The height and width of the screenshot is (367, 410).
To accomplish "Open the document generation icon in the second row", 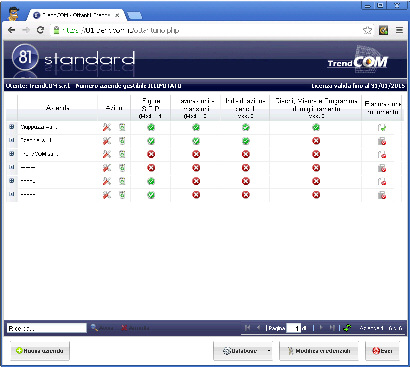I will (382, 141).
